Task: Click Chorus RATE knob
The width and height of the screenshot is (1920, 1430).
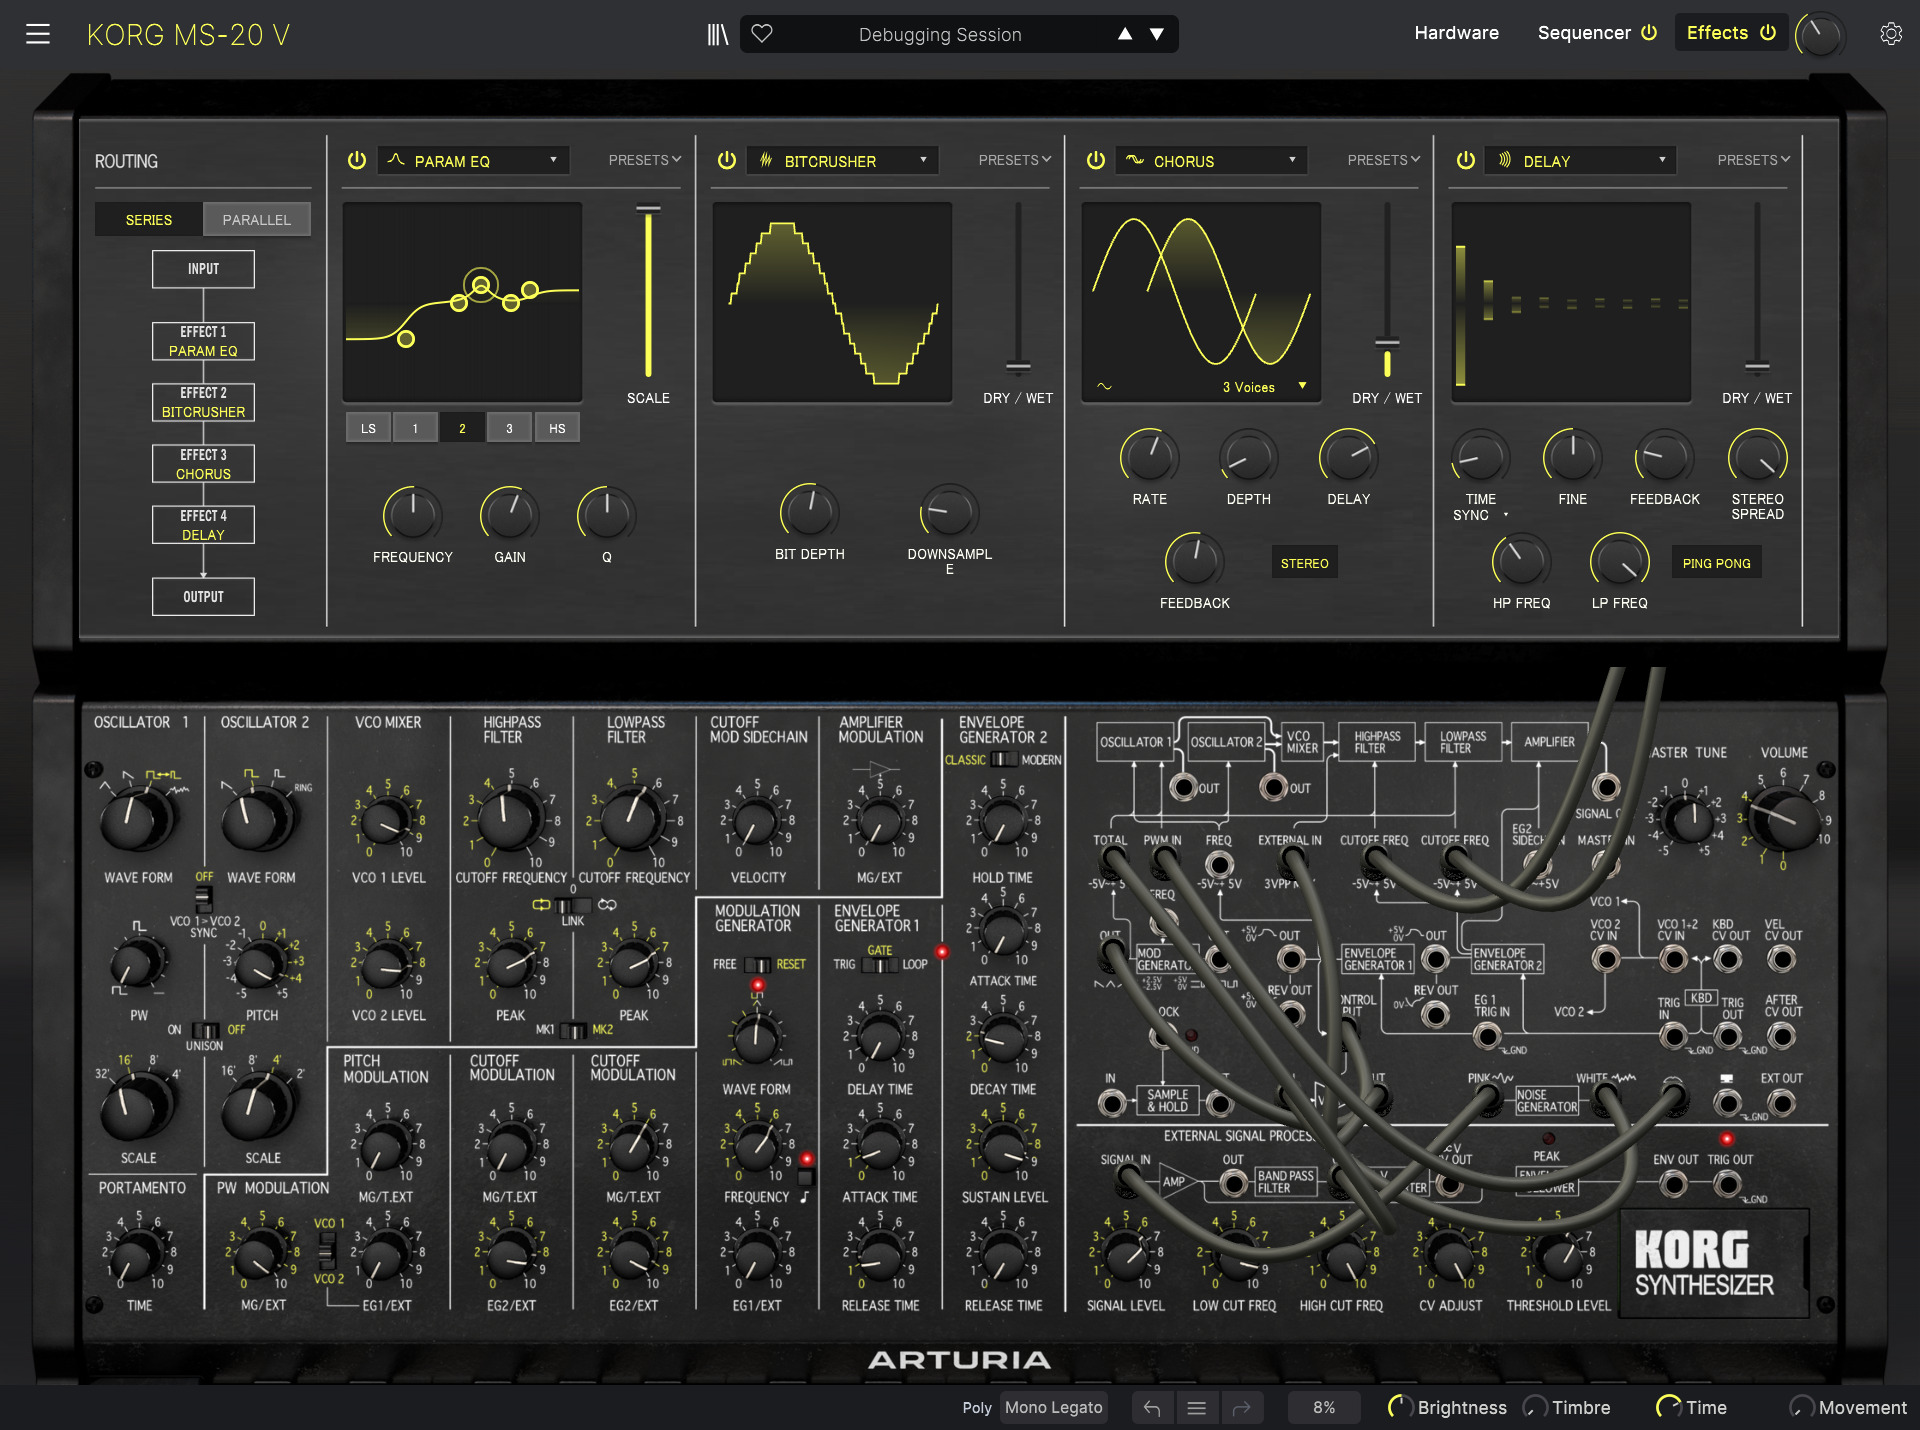Action: coord(1150,457)
